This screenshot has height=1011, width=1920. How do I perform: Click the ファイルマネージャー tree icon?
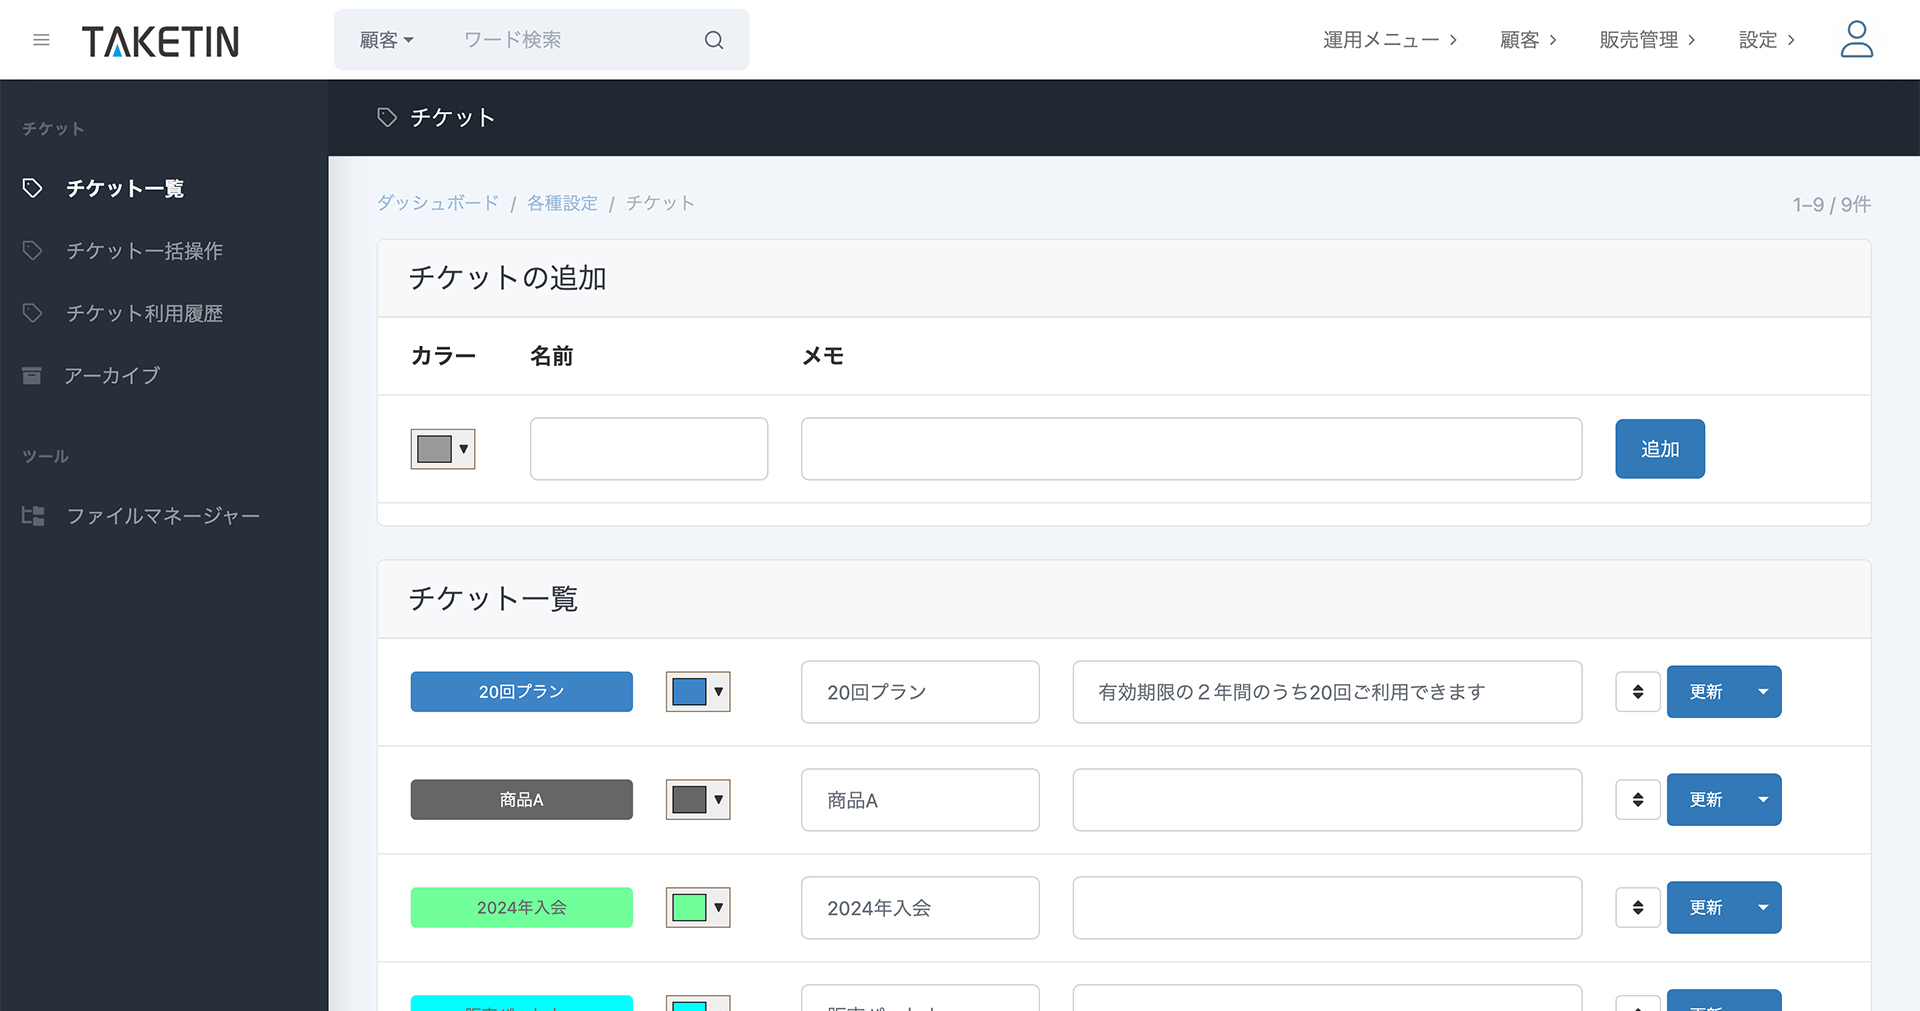[x=33, y=516]
